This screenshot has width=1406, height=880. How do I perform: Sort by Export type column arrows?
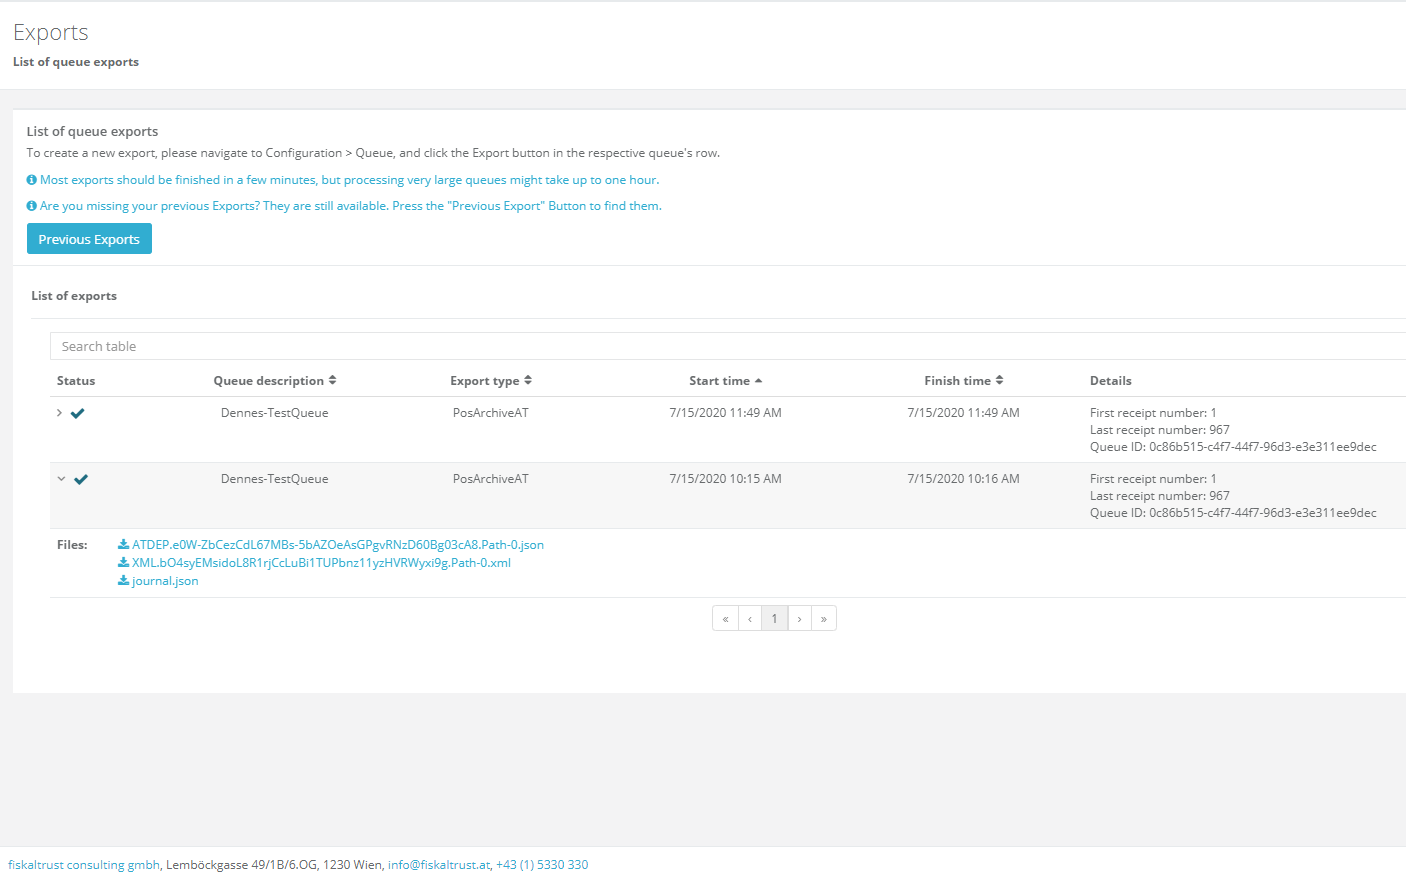tap(528, 380)
